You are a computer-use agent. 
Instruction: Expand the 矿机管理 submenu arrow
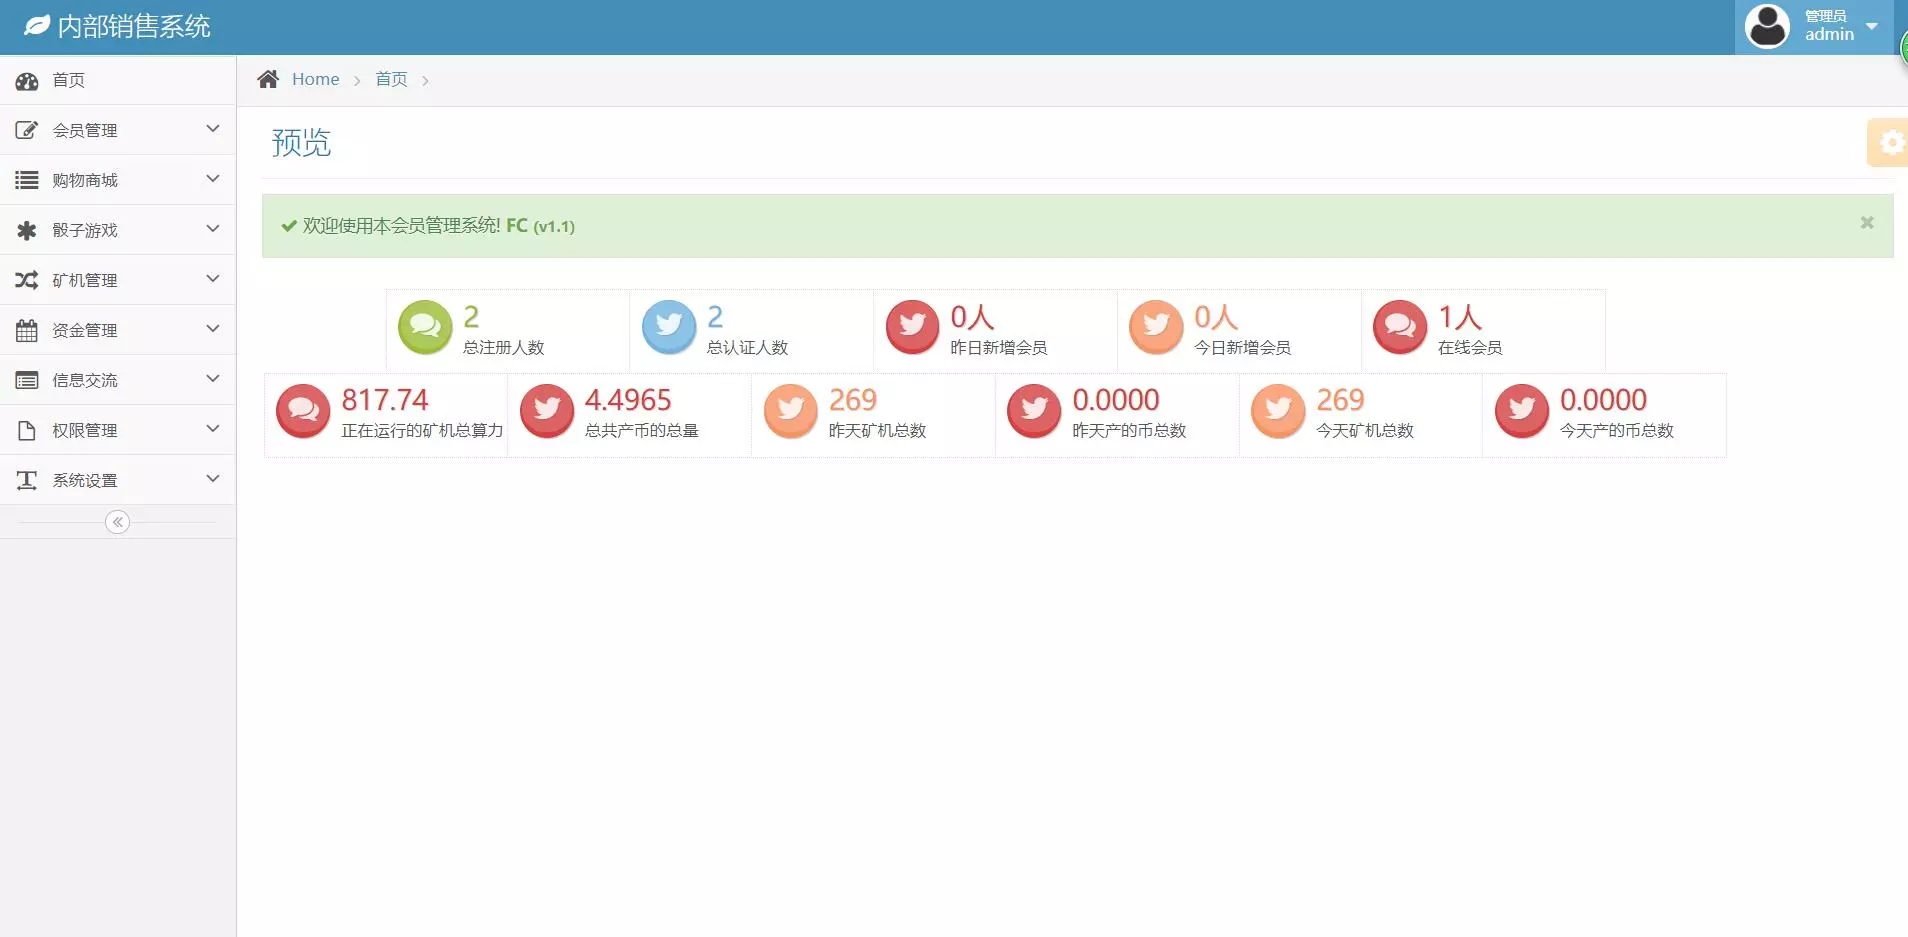click(x=212, y=279)
